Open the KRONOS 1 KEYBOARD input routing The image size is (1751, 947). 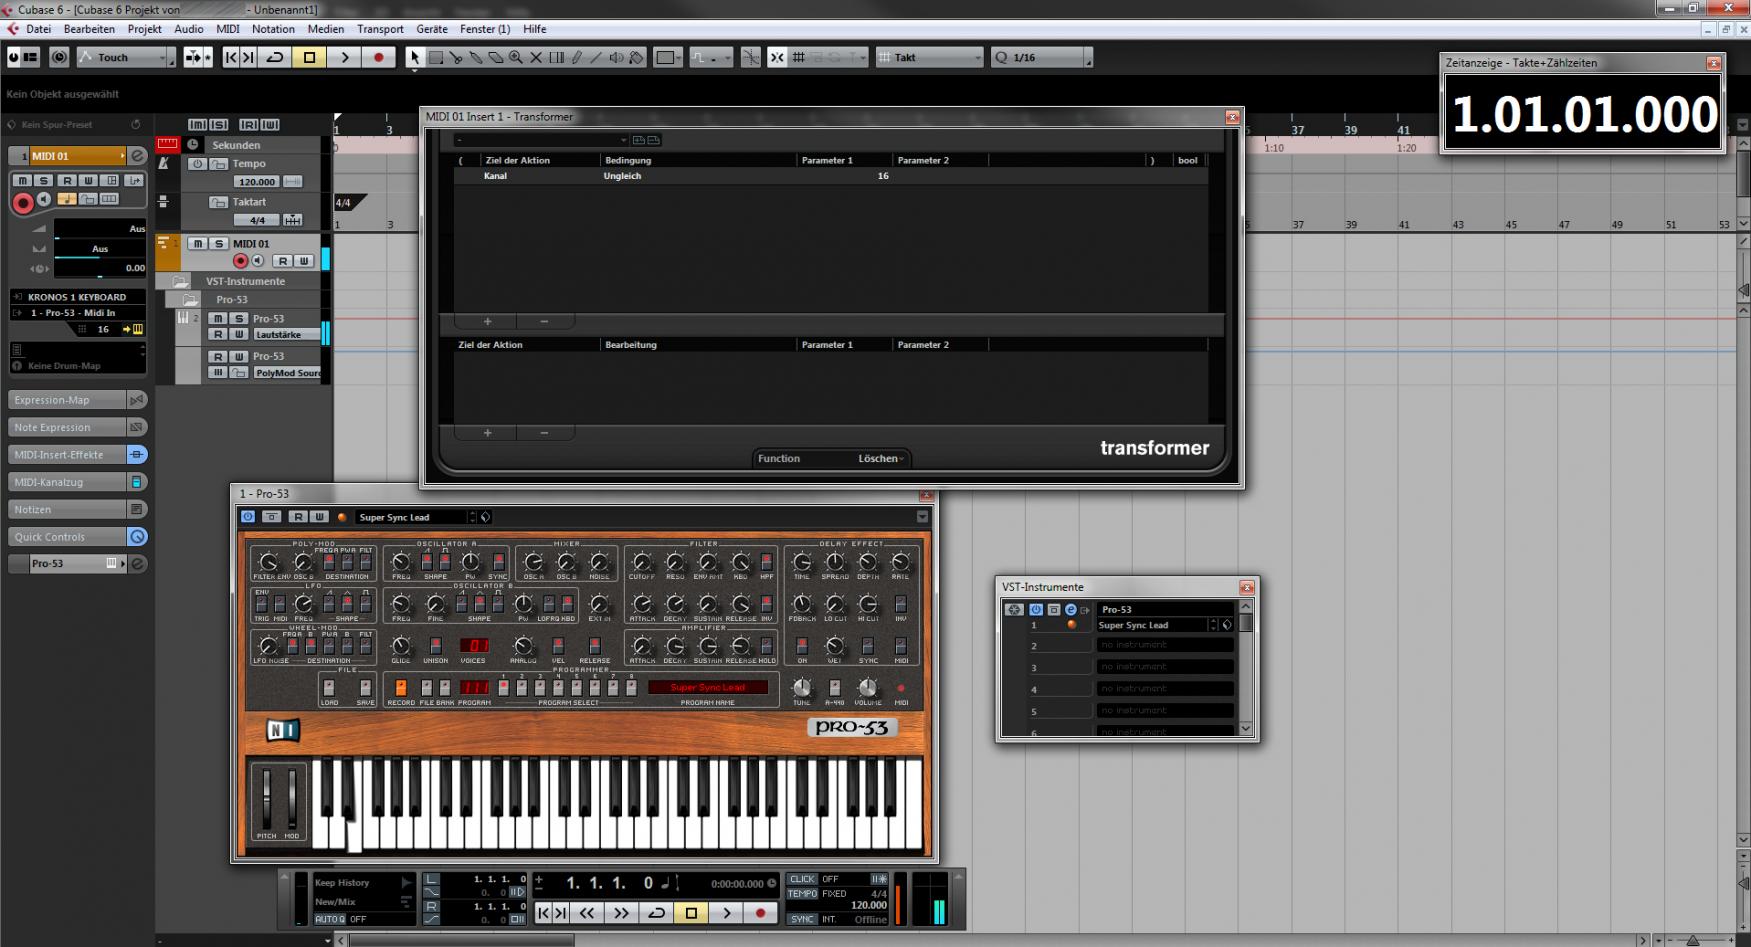point(78,297)
